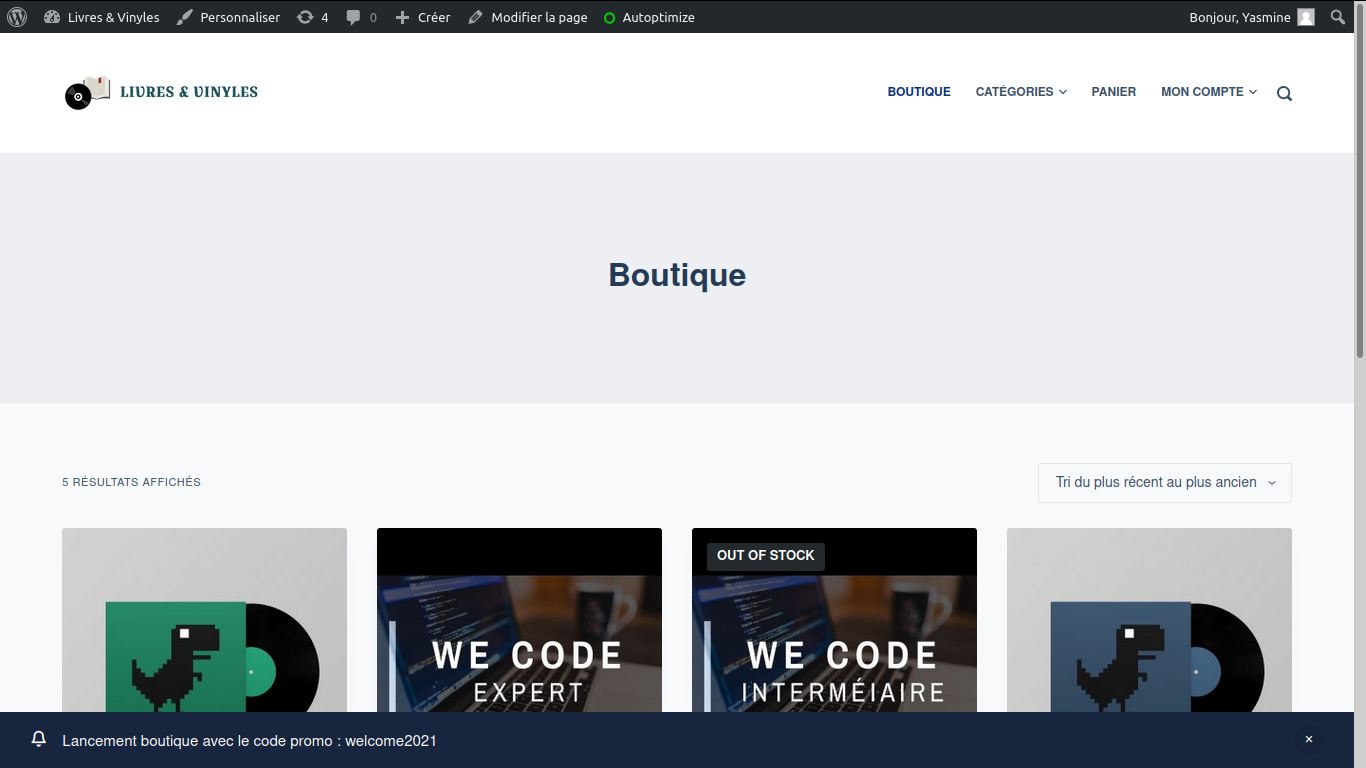Open site search in navigation header
This screenshot has height=768, width=1366.
click(x=1284, y=93)
